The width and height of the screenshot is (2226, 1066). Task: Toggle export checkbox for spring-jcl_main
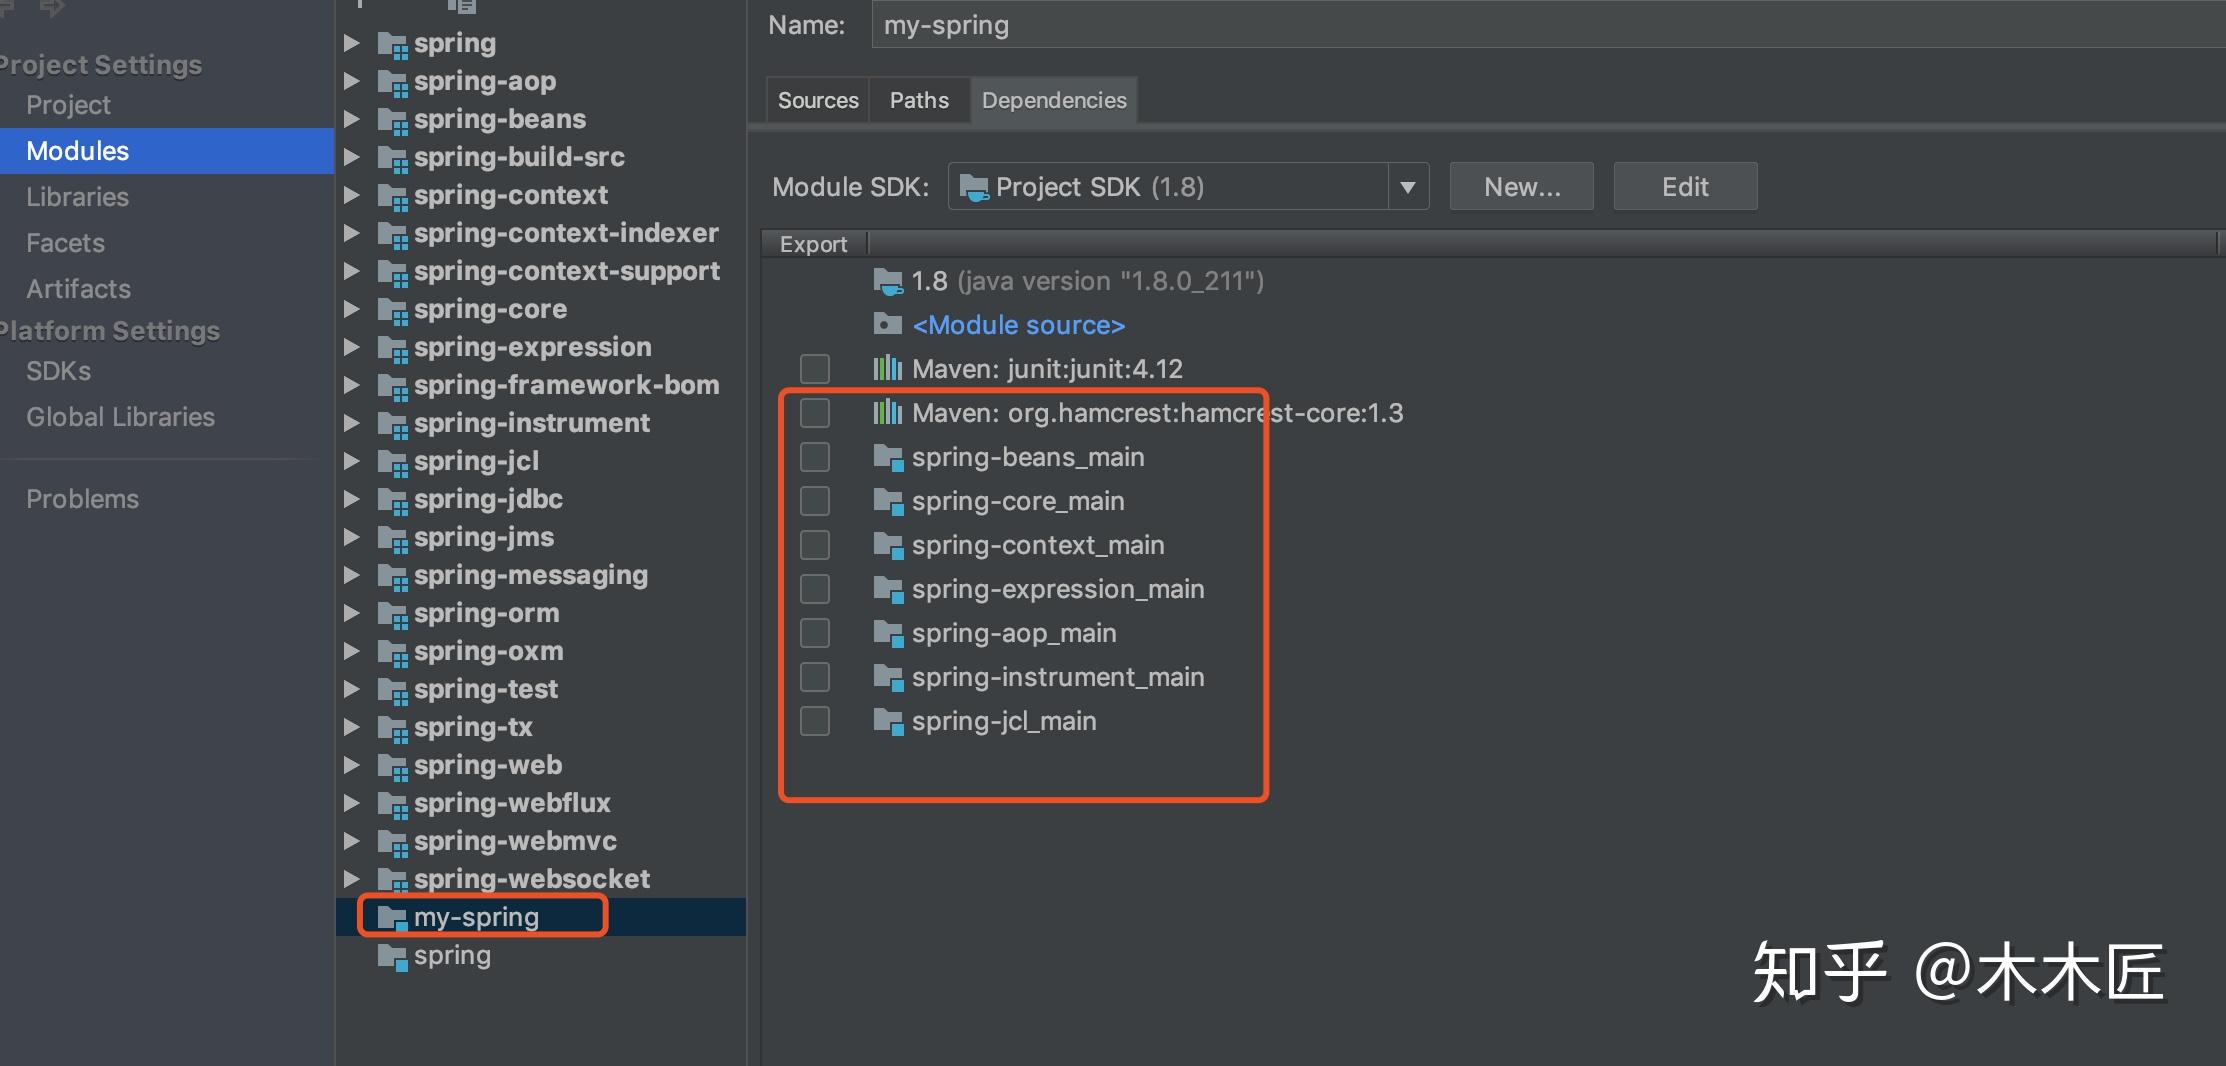click(815, 721)
